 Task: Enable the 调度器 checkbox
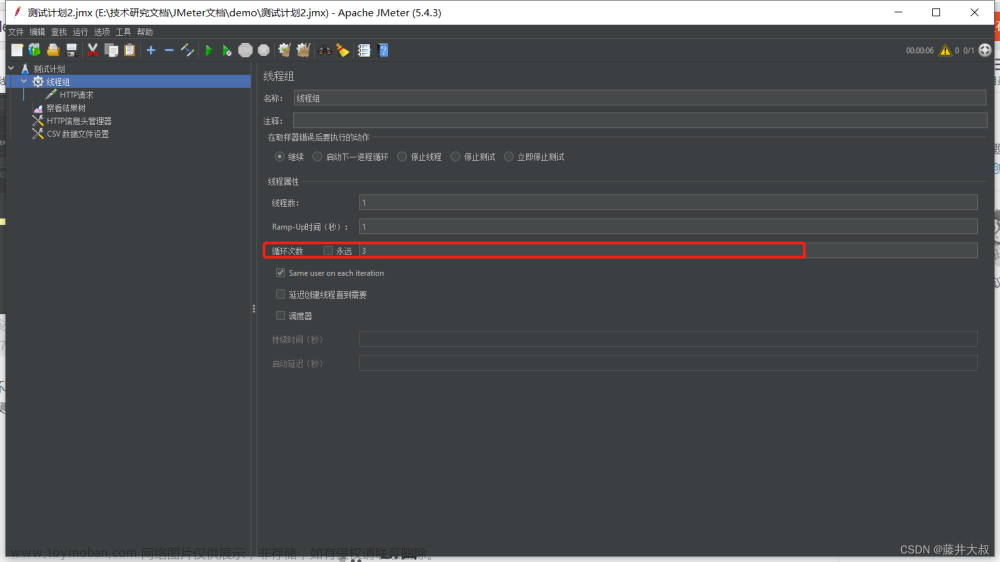pyautogui.click(x=281, y=316)
